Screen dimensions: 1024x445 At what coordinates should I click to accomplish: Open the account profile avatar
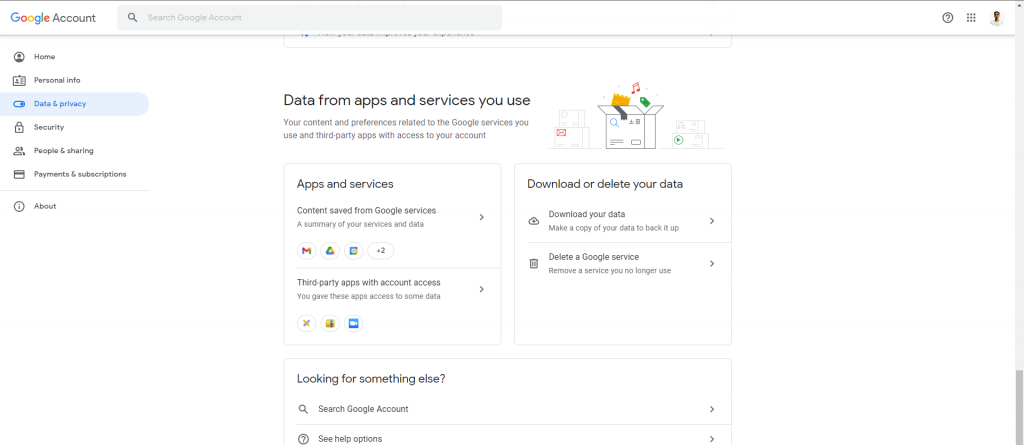(996, 18)
